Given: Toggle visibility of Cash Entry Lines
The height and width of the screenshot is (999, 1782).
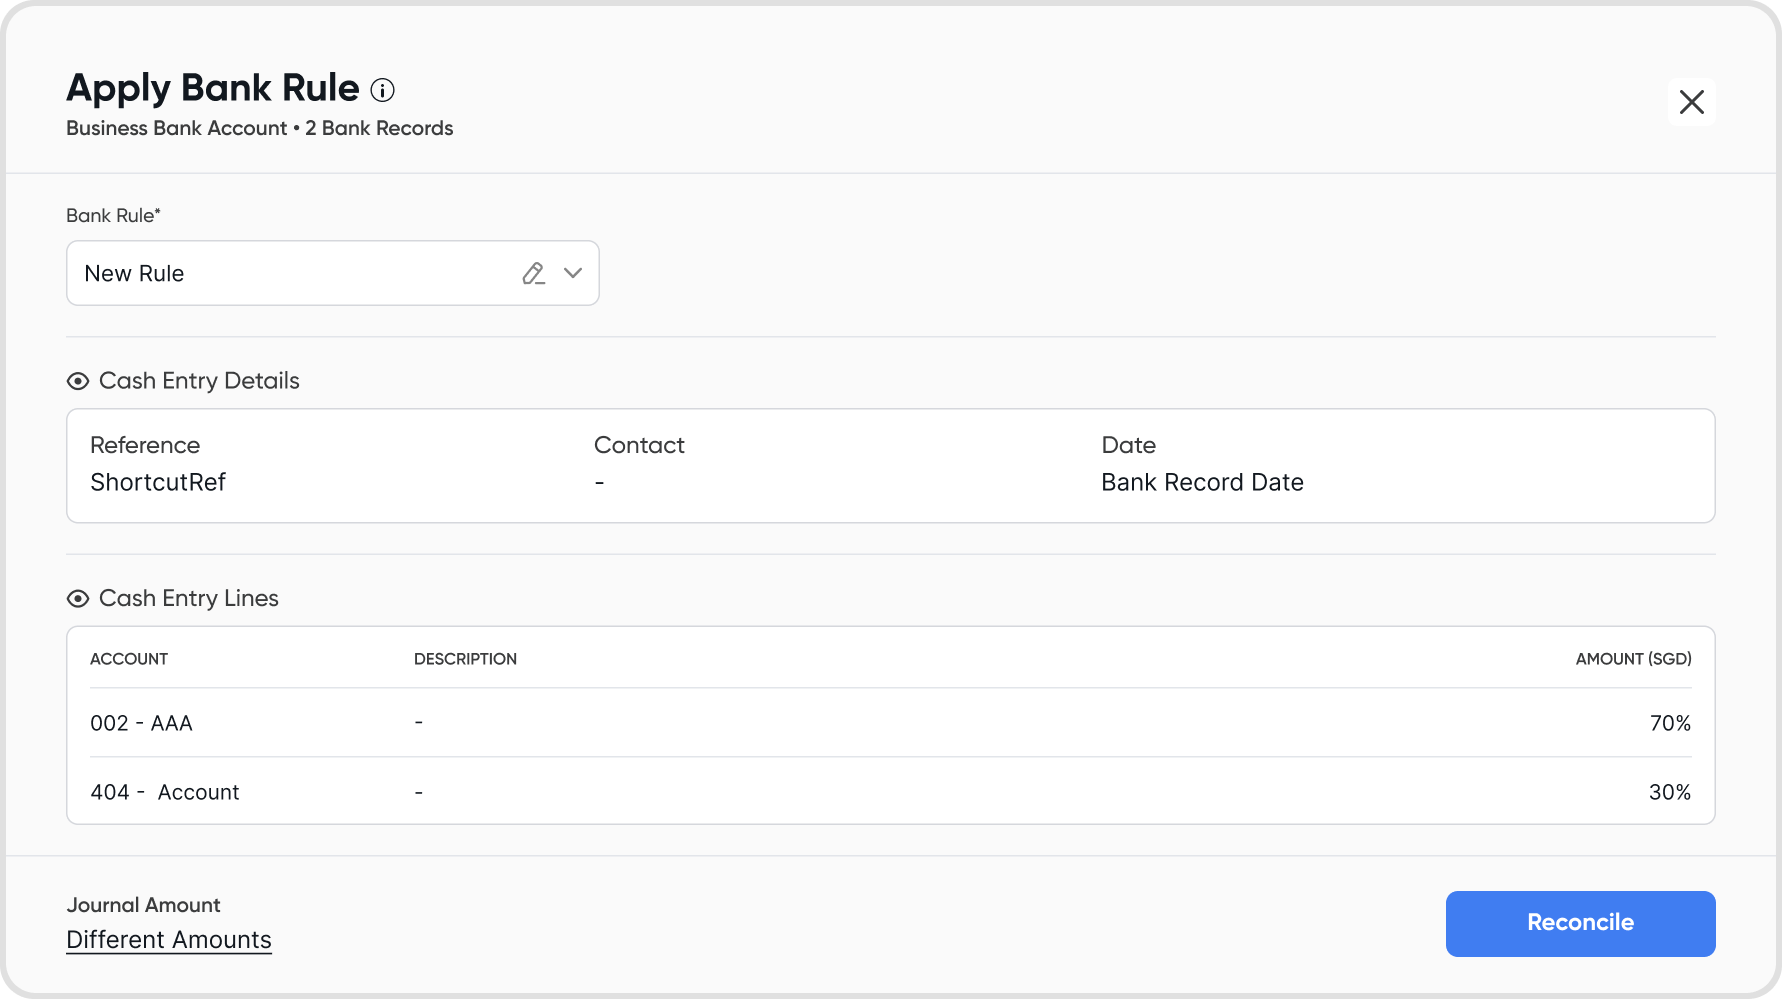Looking at the screenshot, I should point(78,598).
